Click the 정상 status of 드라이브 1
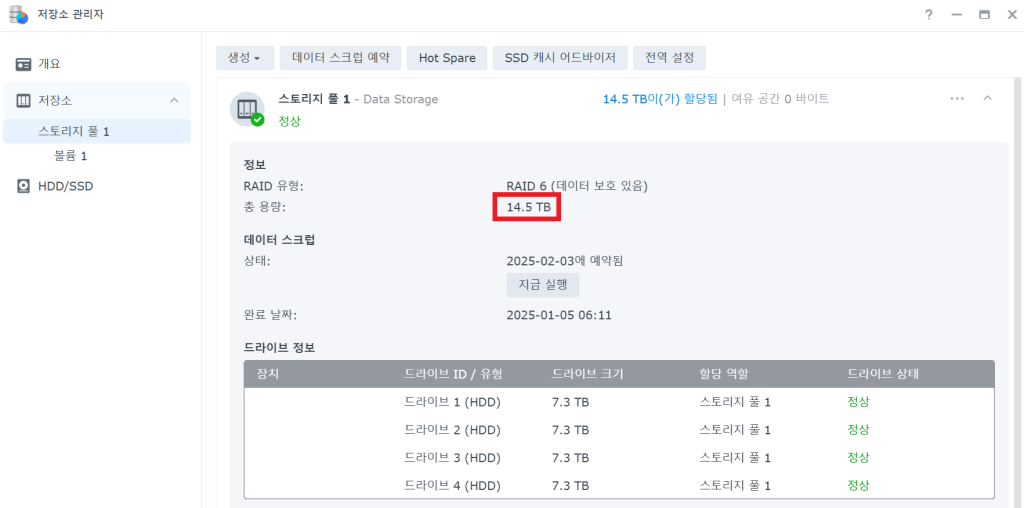The height and width of the screenshot is (508, 1024). pos(858,402)
